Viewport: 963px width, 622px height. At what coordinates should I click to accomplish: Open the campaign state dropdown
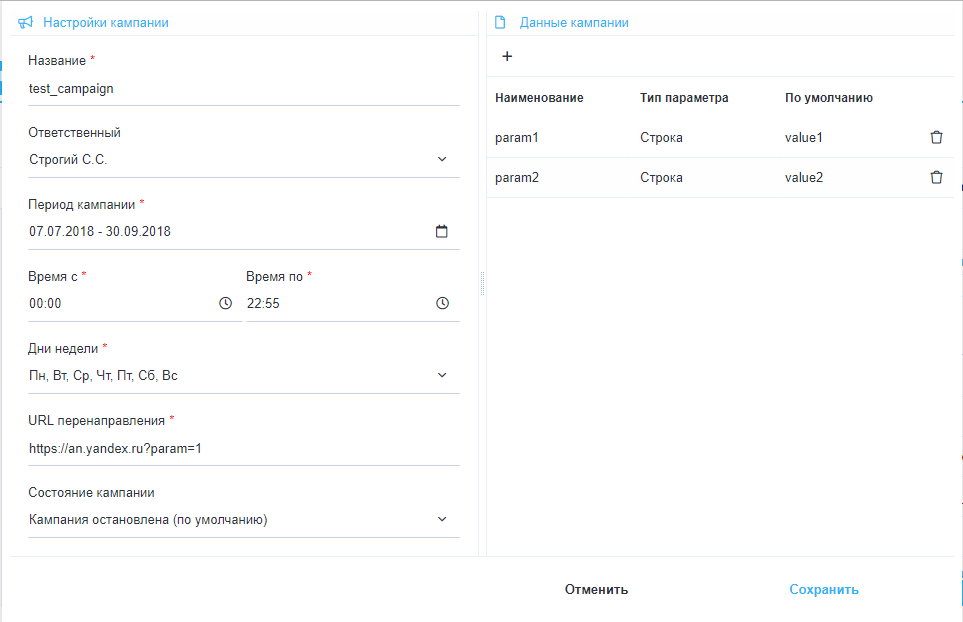442,519
